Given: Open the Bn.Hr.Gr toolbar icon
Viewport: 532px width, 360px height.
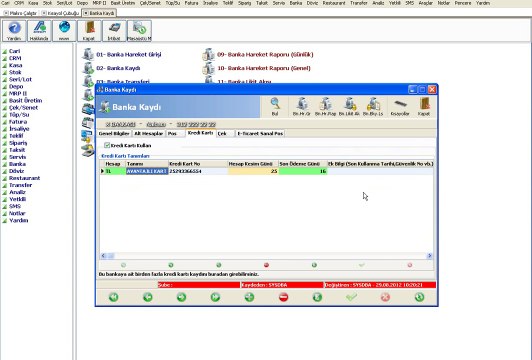Looking at the screenshot, I should point(302,107).
